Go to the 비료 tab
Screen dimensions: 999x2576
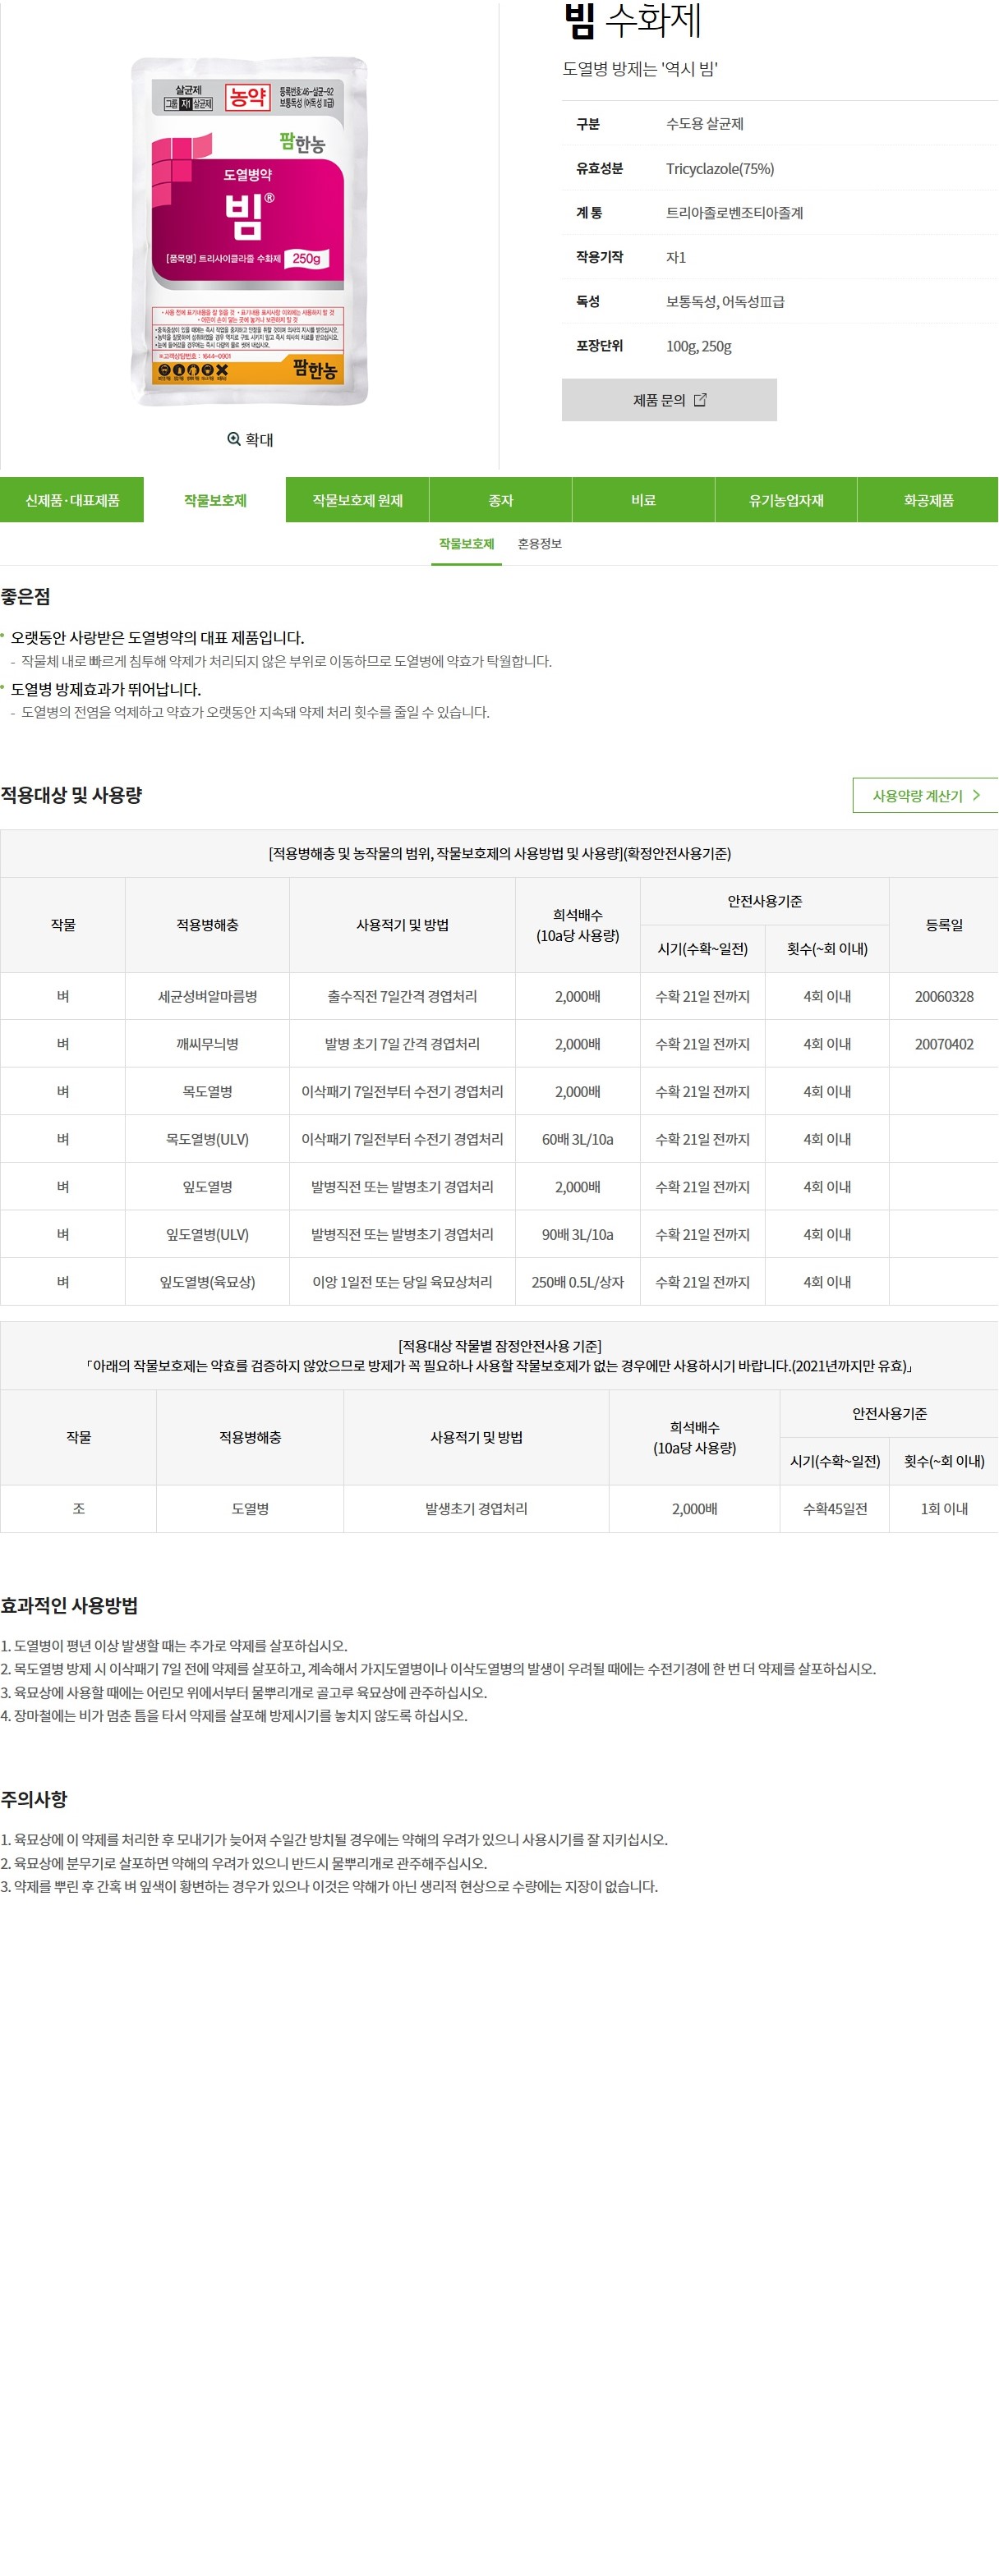644,500
